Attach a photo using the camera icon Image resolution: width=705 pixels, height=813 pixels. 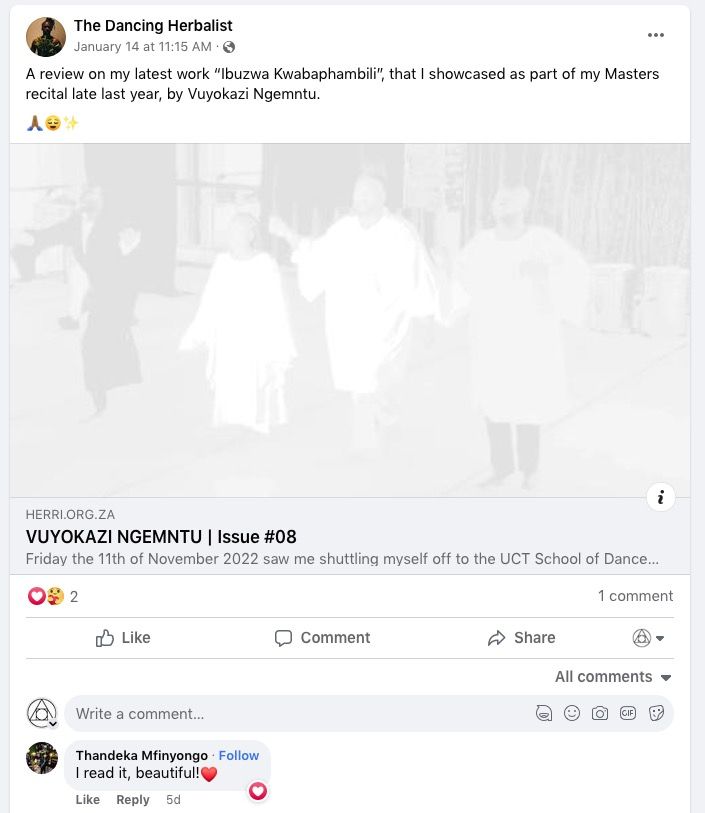click(600, 713)
